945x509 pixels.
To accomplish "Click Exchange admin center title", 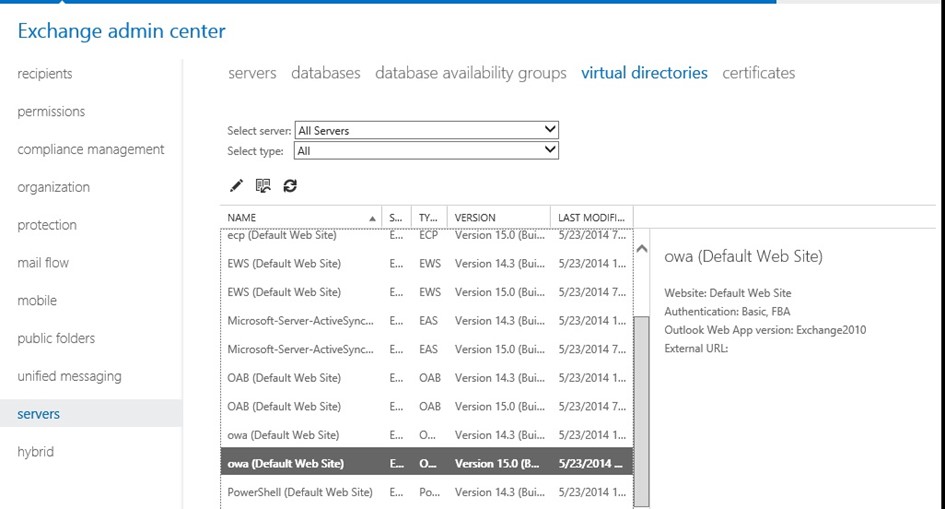I will tap(121, 31).
